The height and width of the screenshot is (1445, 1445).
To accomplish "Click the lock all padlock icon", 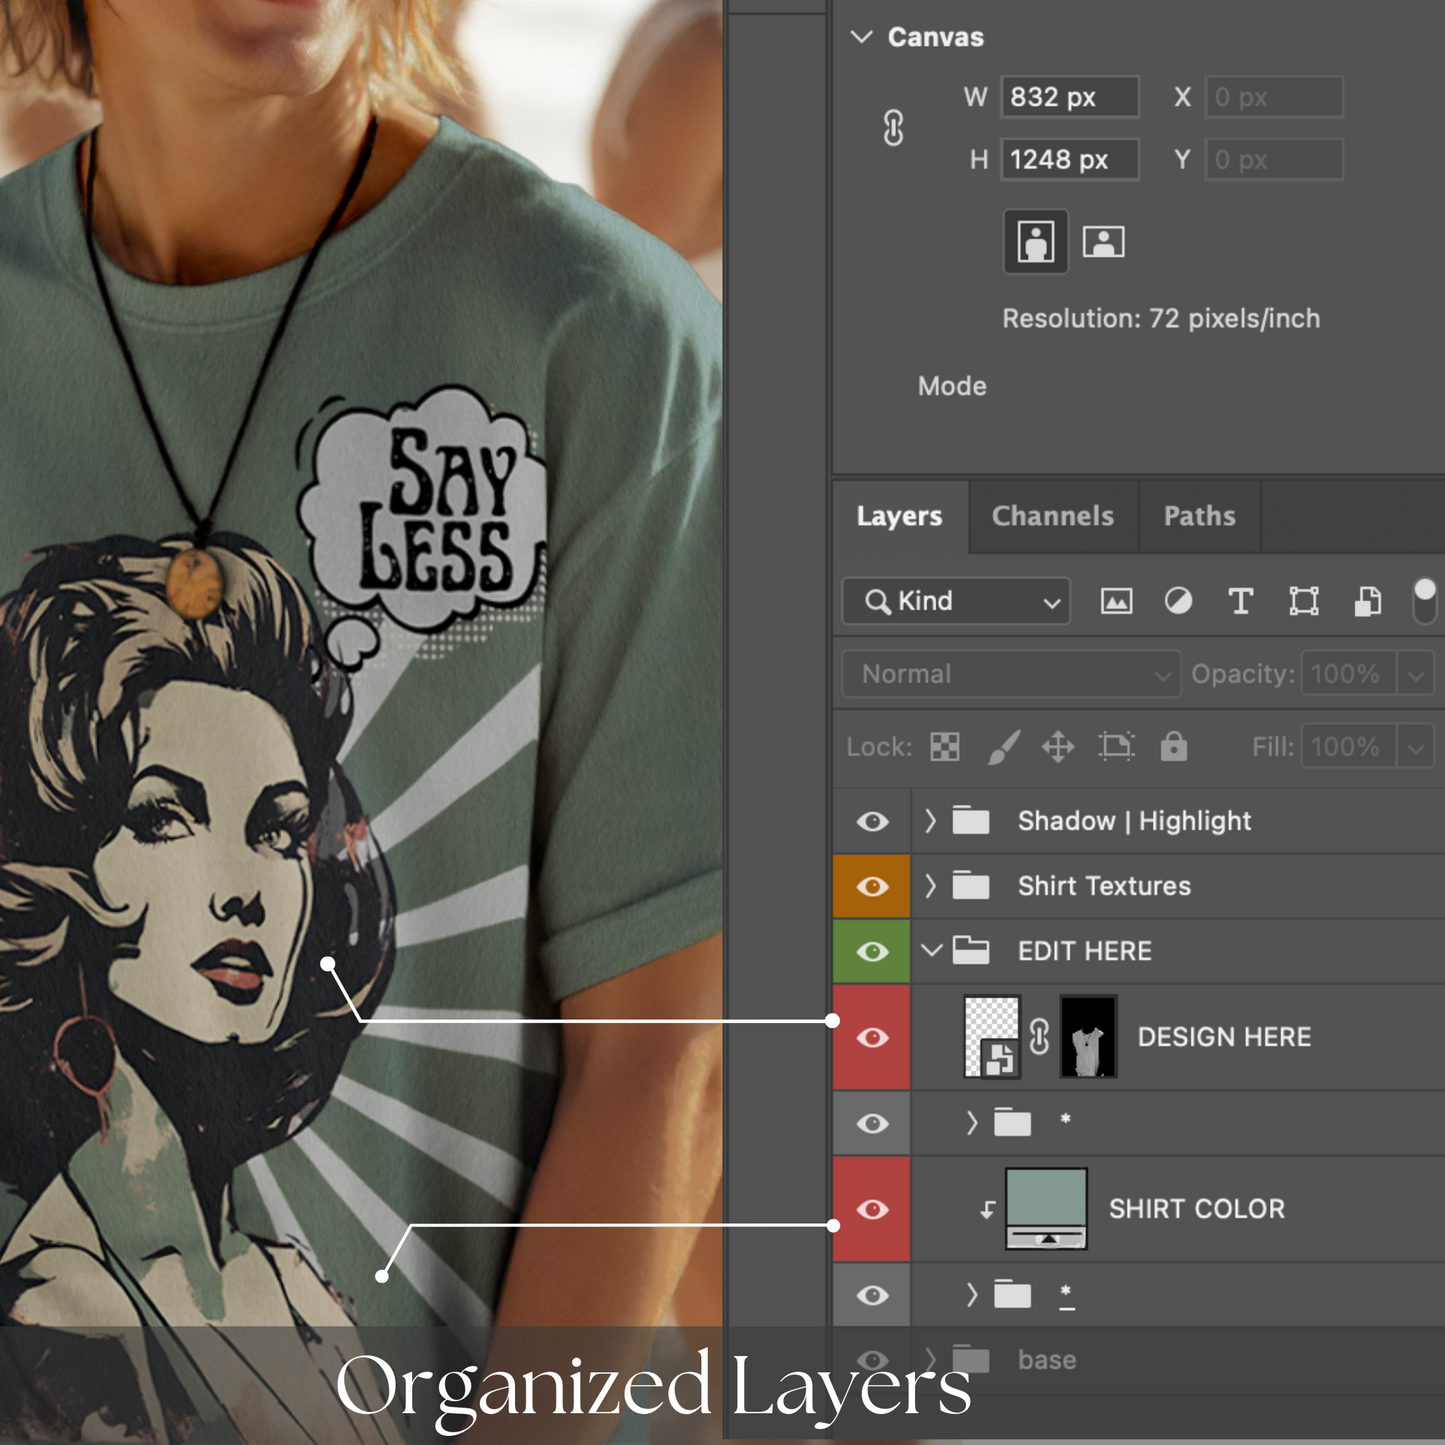I will point(1173,746).
